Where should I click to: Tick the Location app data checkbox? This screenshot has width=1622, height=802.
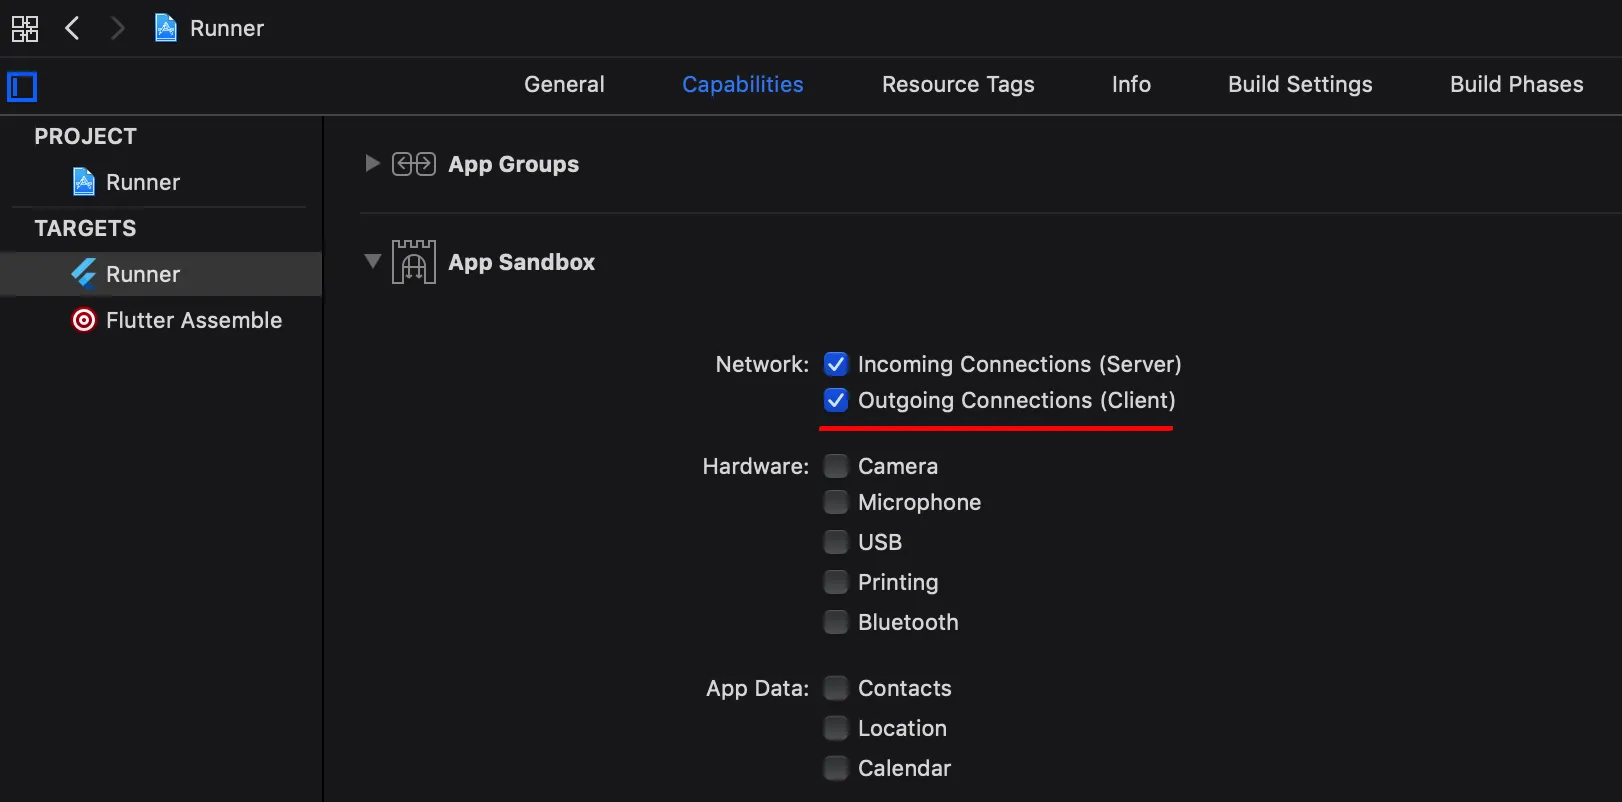point(836,728)
